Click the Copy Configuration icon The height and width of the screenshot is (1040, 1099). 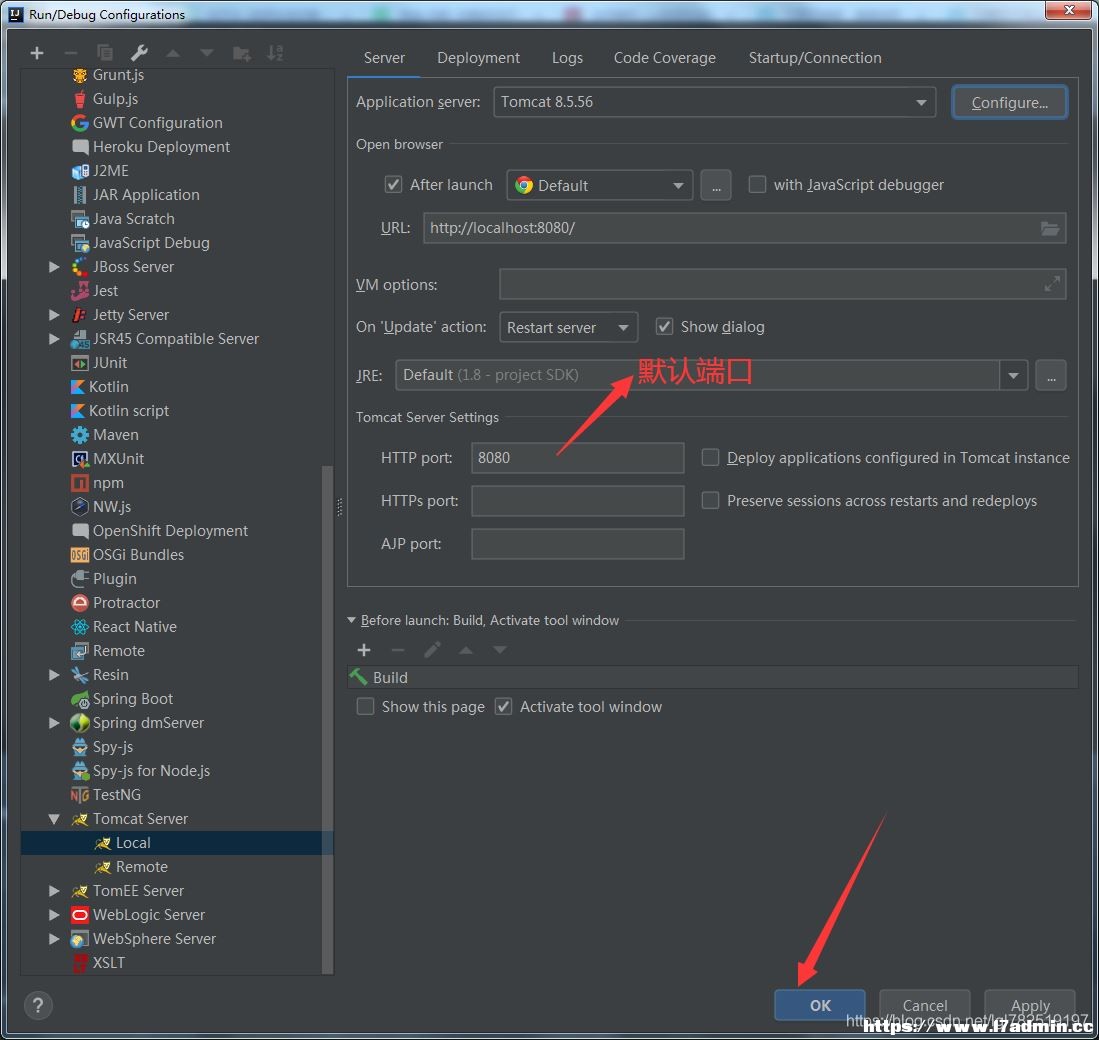pos(104,53)
